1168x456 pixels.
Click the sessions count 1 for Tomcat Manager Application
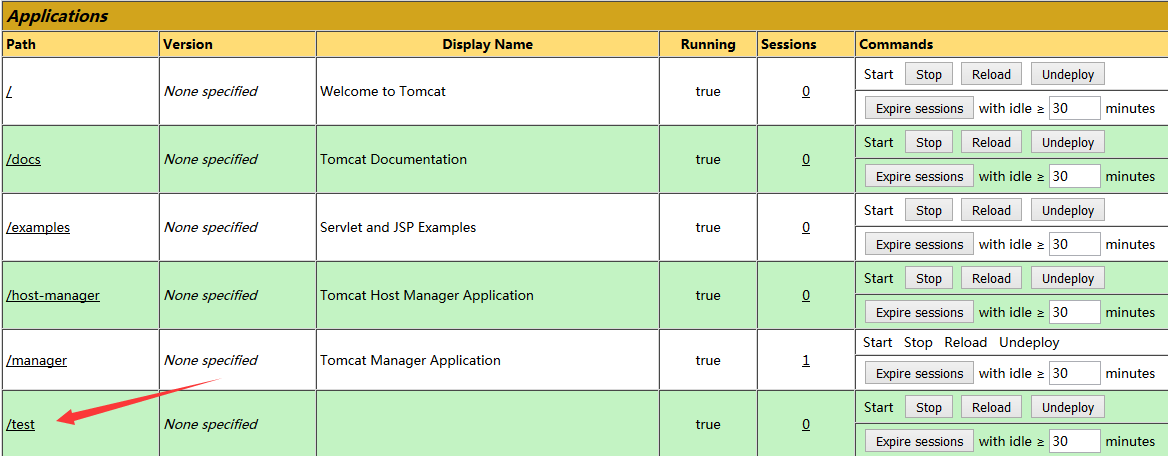point(806,360)
